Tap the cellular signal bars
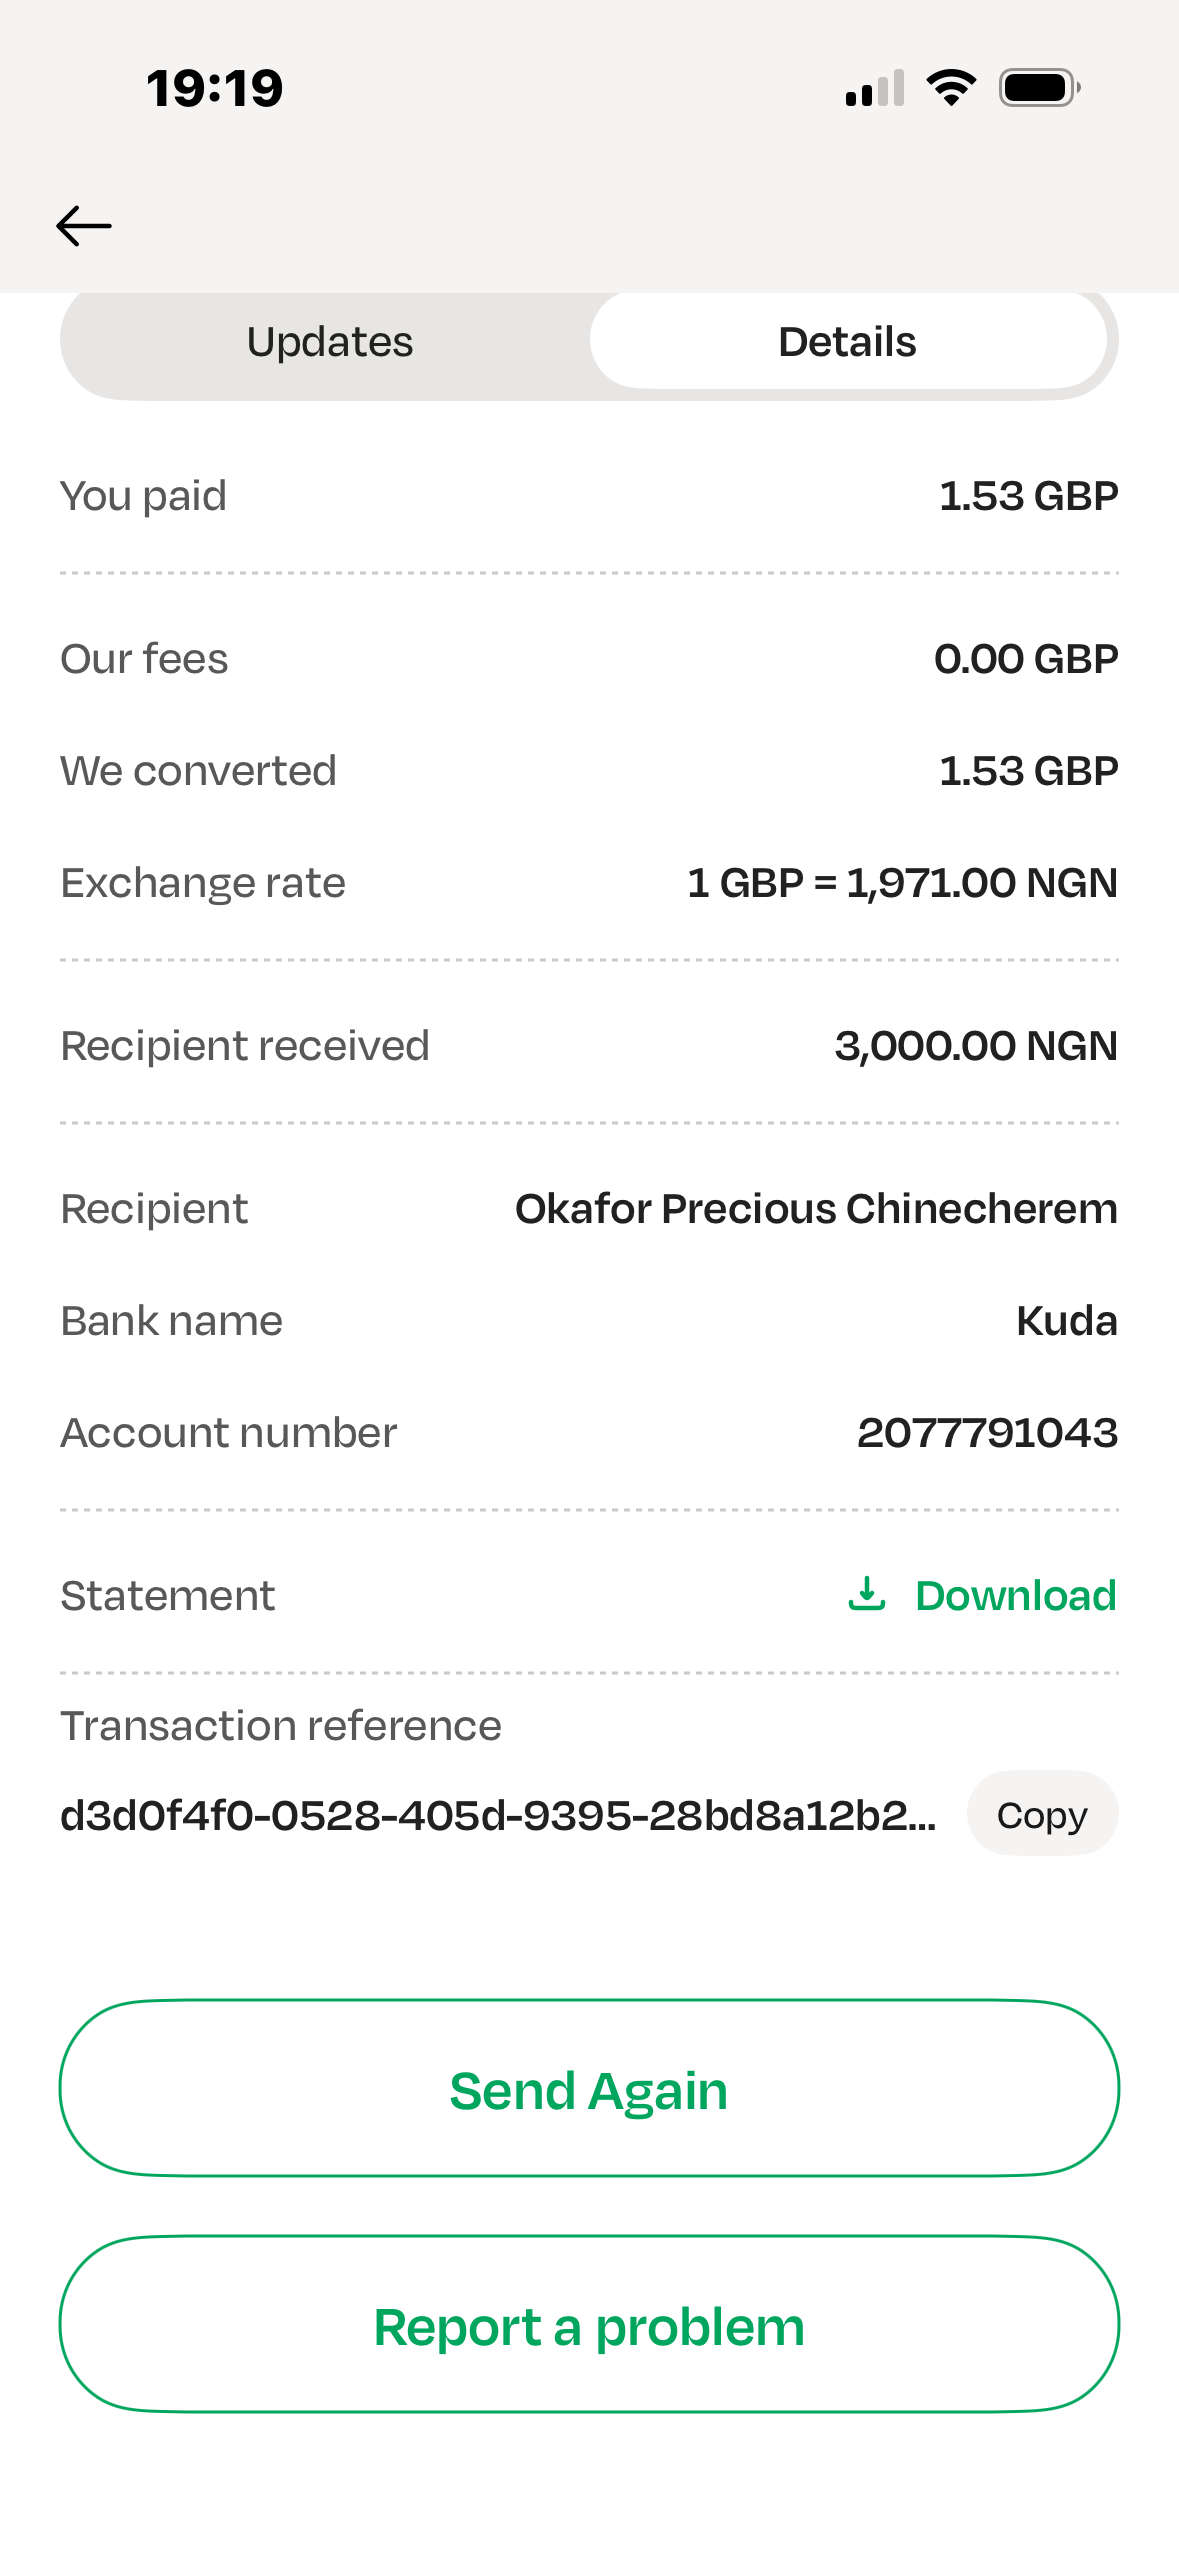Image resolution: width=1179 pixels, height=2556 pixels. [x=875, y=88]
